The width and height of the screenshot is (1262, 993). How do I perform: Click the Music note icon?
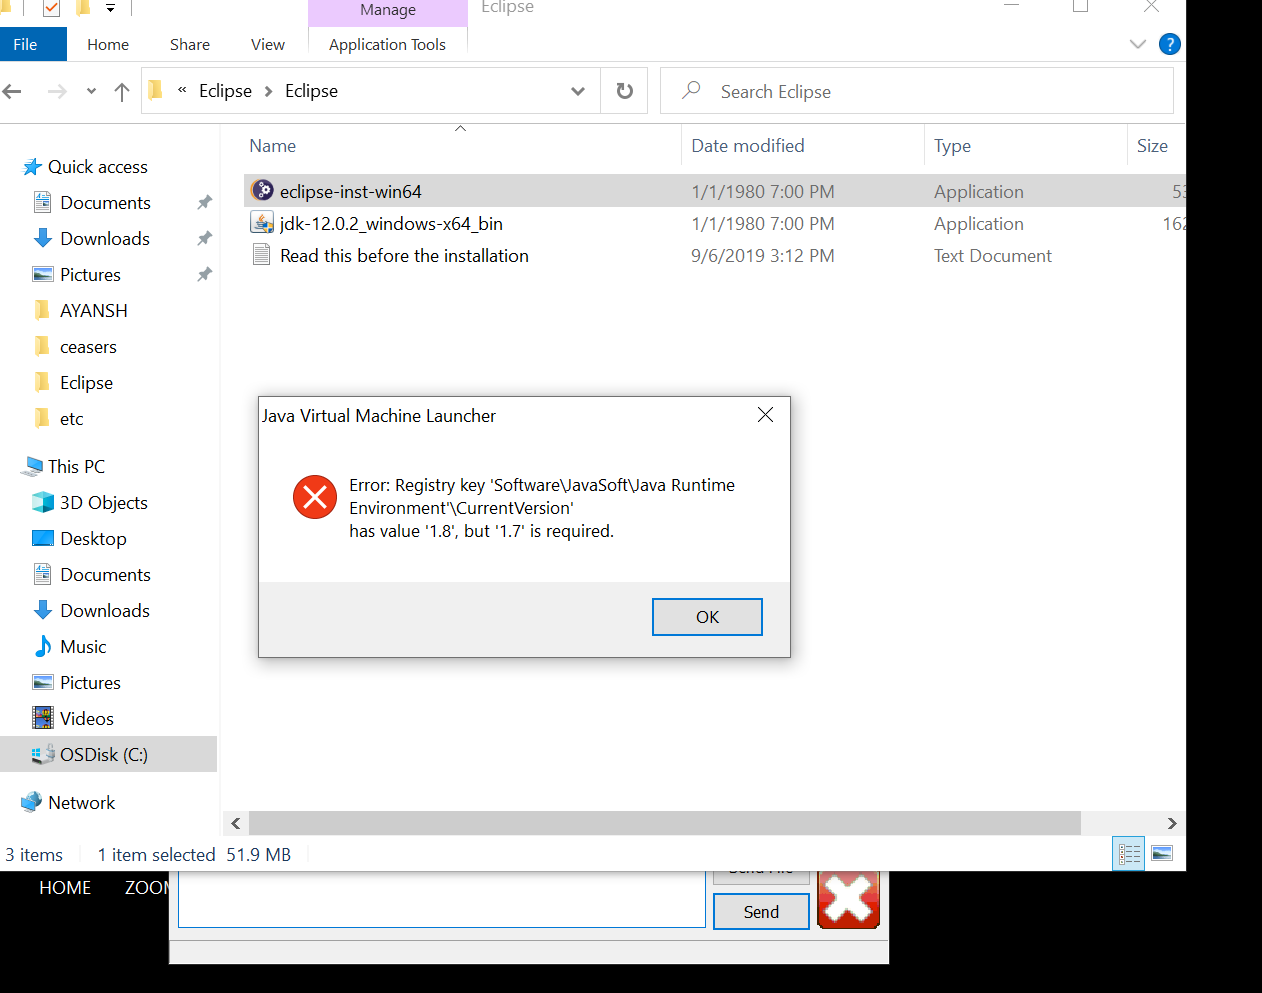point(43,646)
